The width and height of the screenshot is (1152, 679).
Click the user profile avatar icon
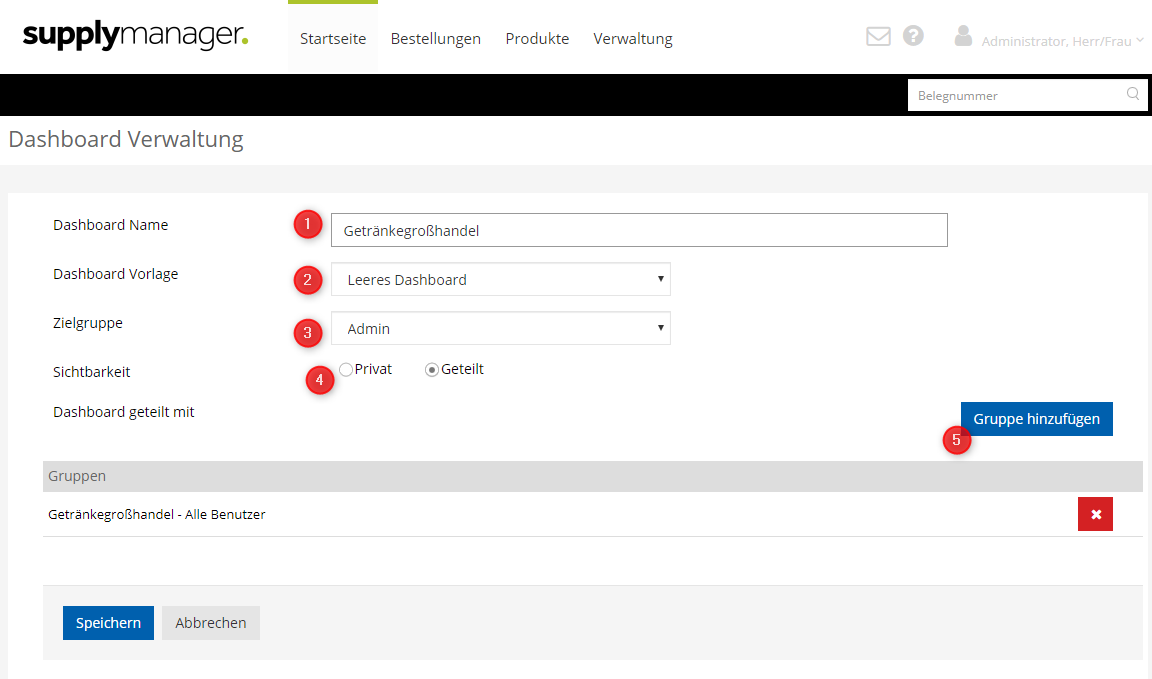pyautogui.click(x=963, y=37)
